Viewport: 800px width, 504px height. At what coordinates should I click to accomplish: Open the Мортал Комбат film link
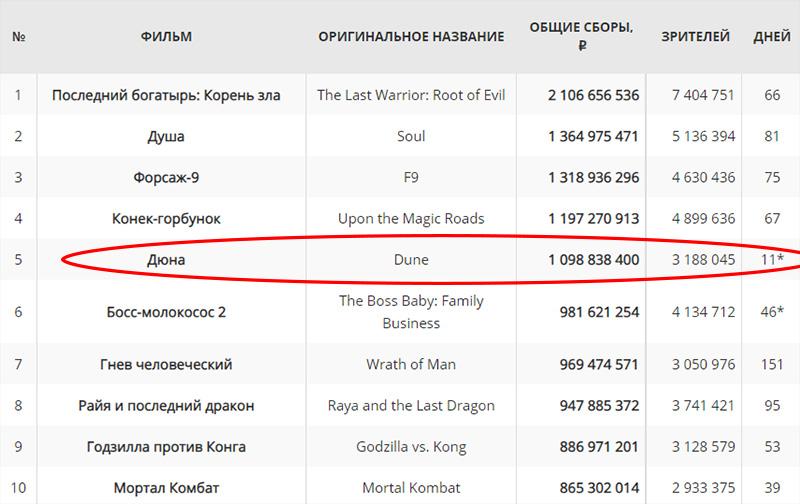pos(166,488)
